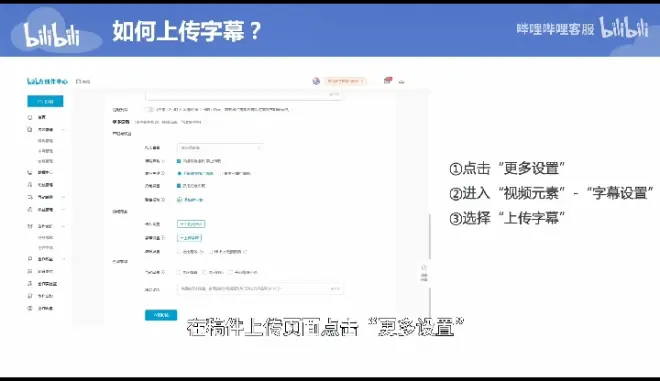Click the 收益管理 icon in sidebar
The height and width of the screenshot is (381, 660).
[30, 209]
